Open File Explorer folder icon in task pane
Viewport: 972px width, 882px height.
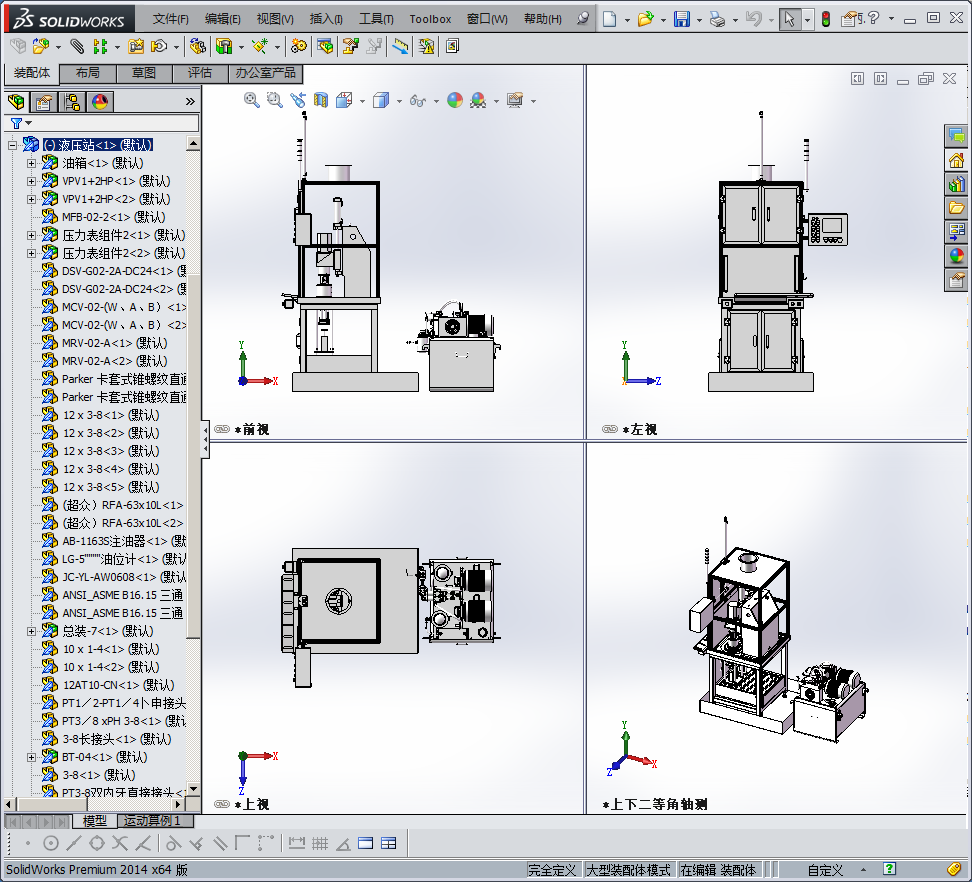tap(957, 208)
